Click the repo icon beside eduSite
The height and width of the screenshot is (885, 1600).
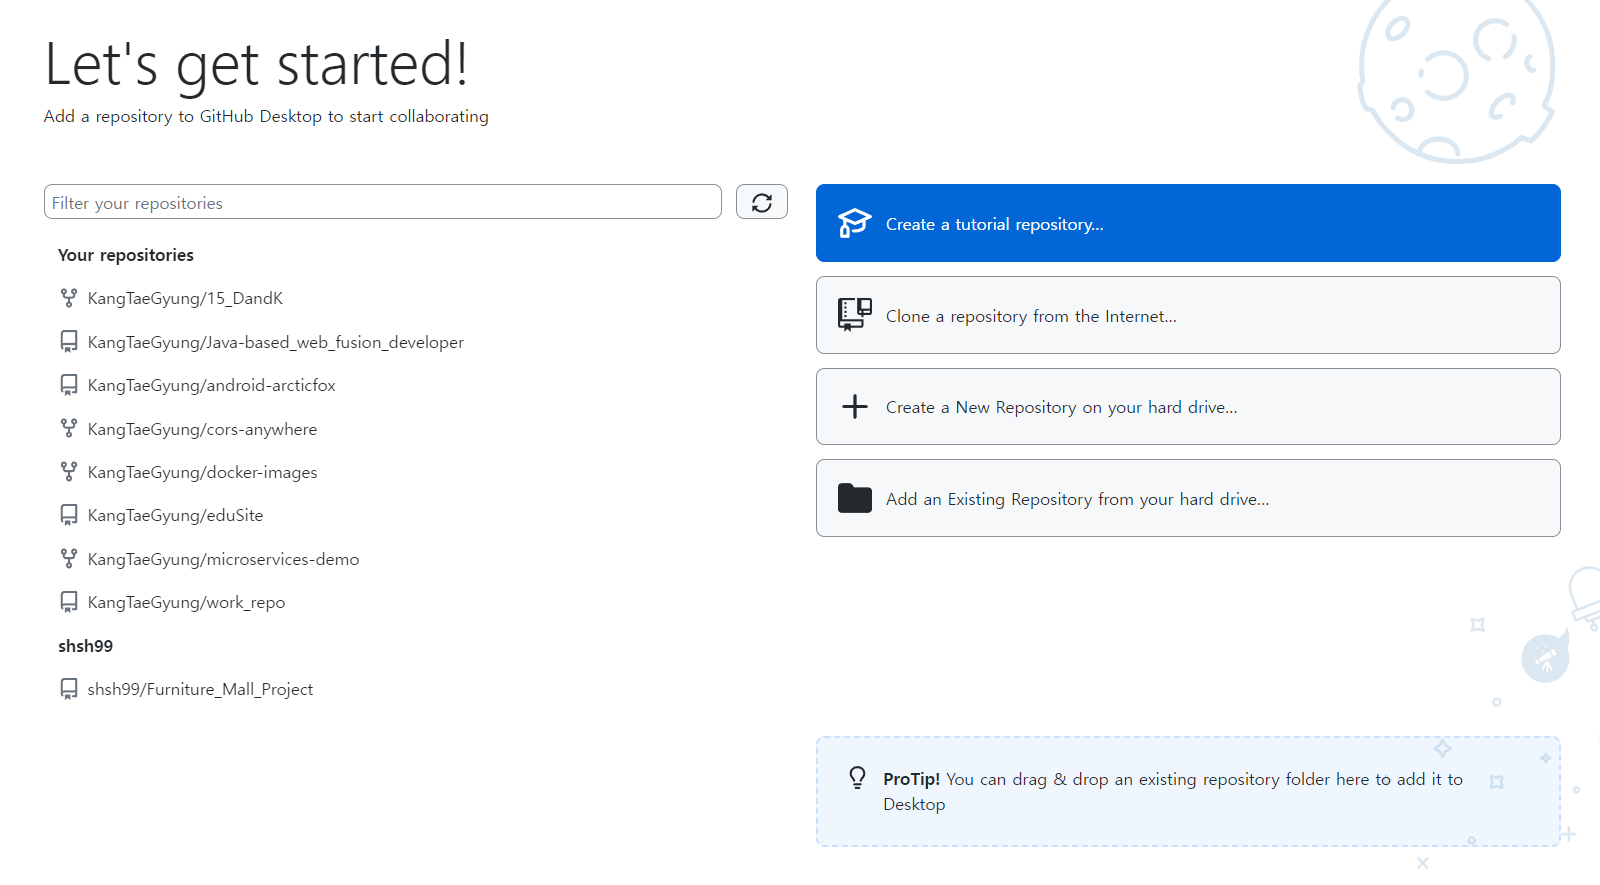69,515
